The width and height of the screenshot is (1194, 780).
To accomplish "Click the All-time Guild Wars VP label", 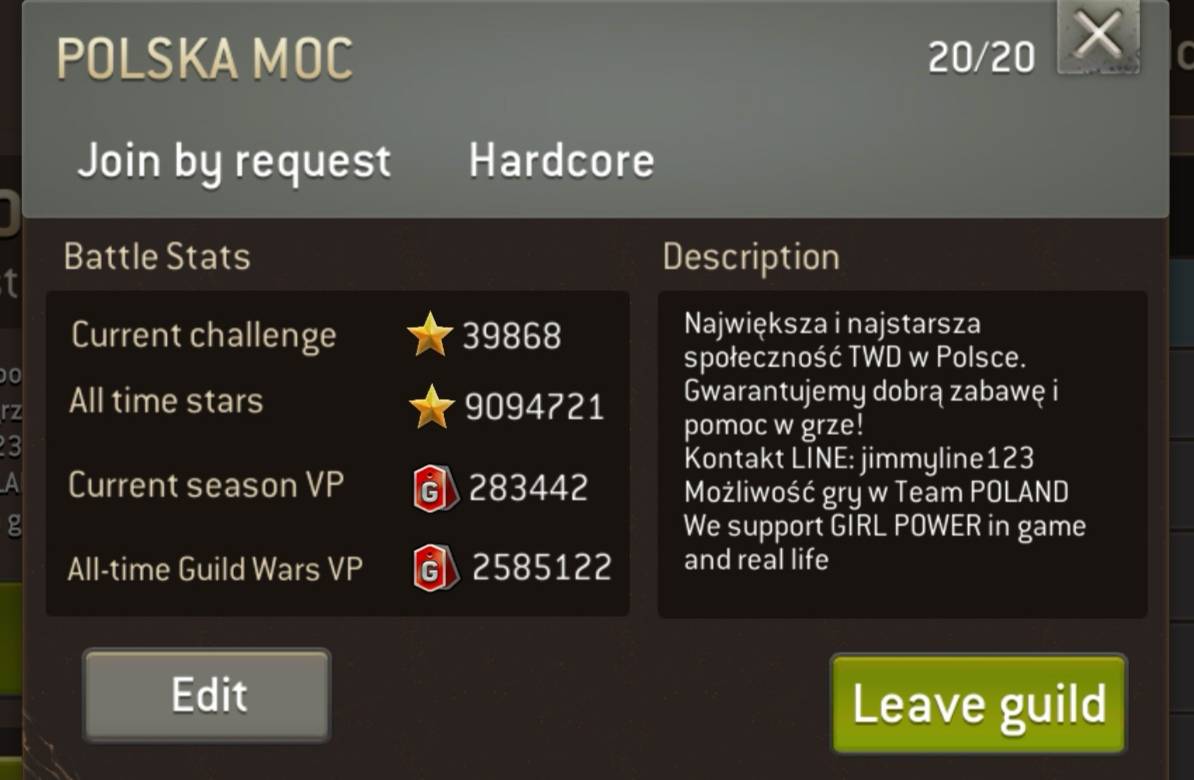I will click(x=215, y=569).
